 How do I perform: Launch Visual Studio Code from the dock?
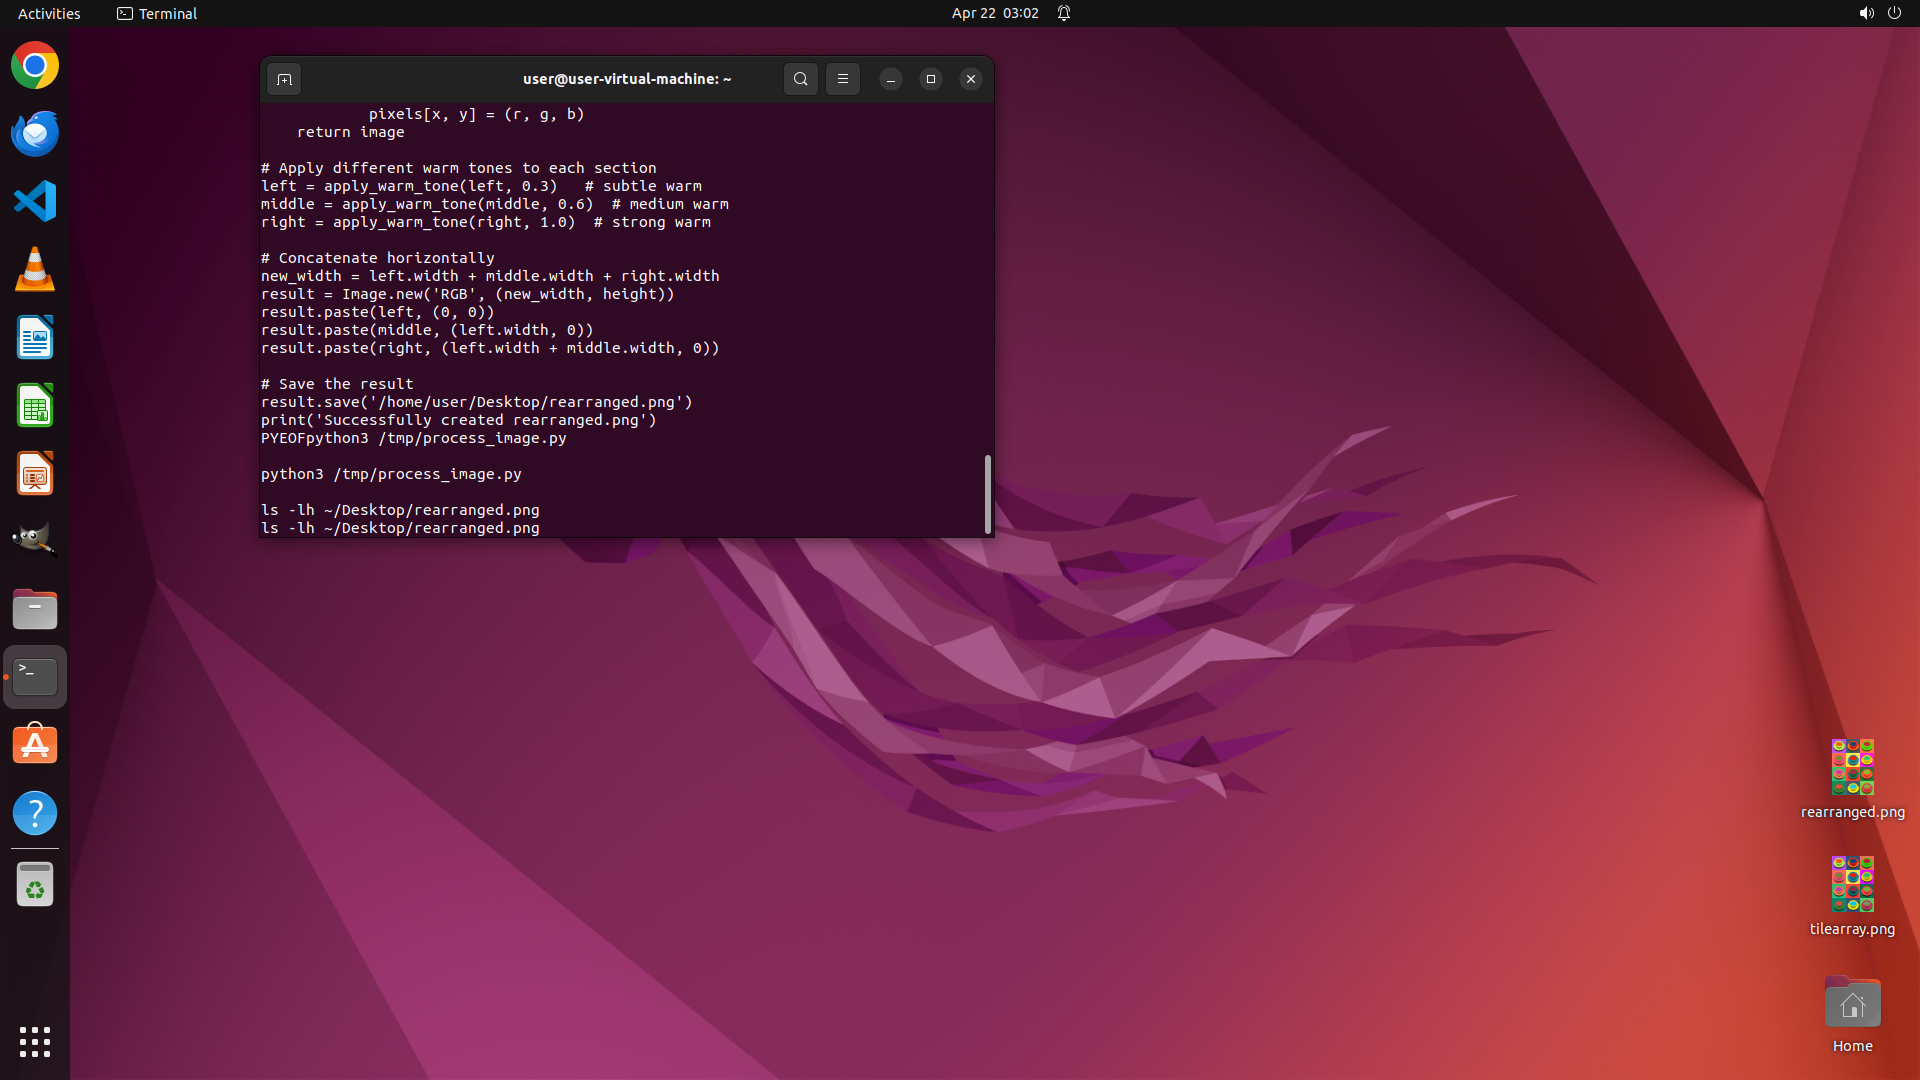pos(35,201)
